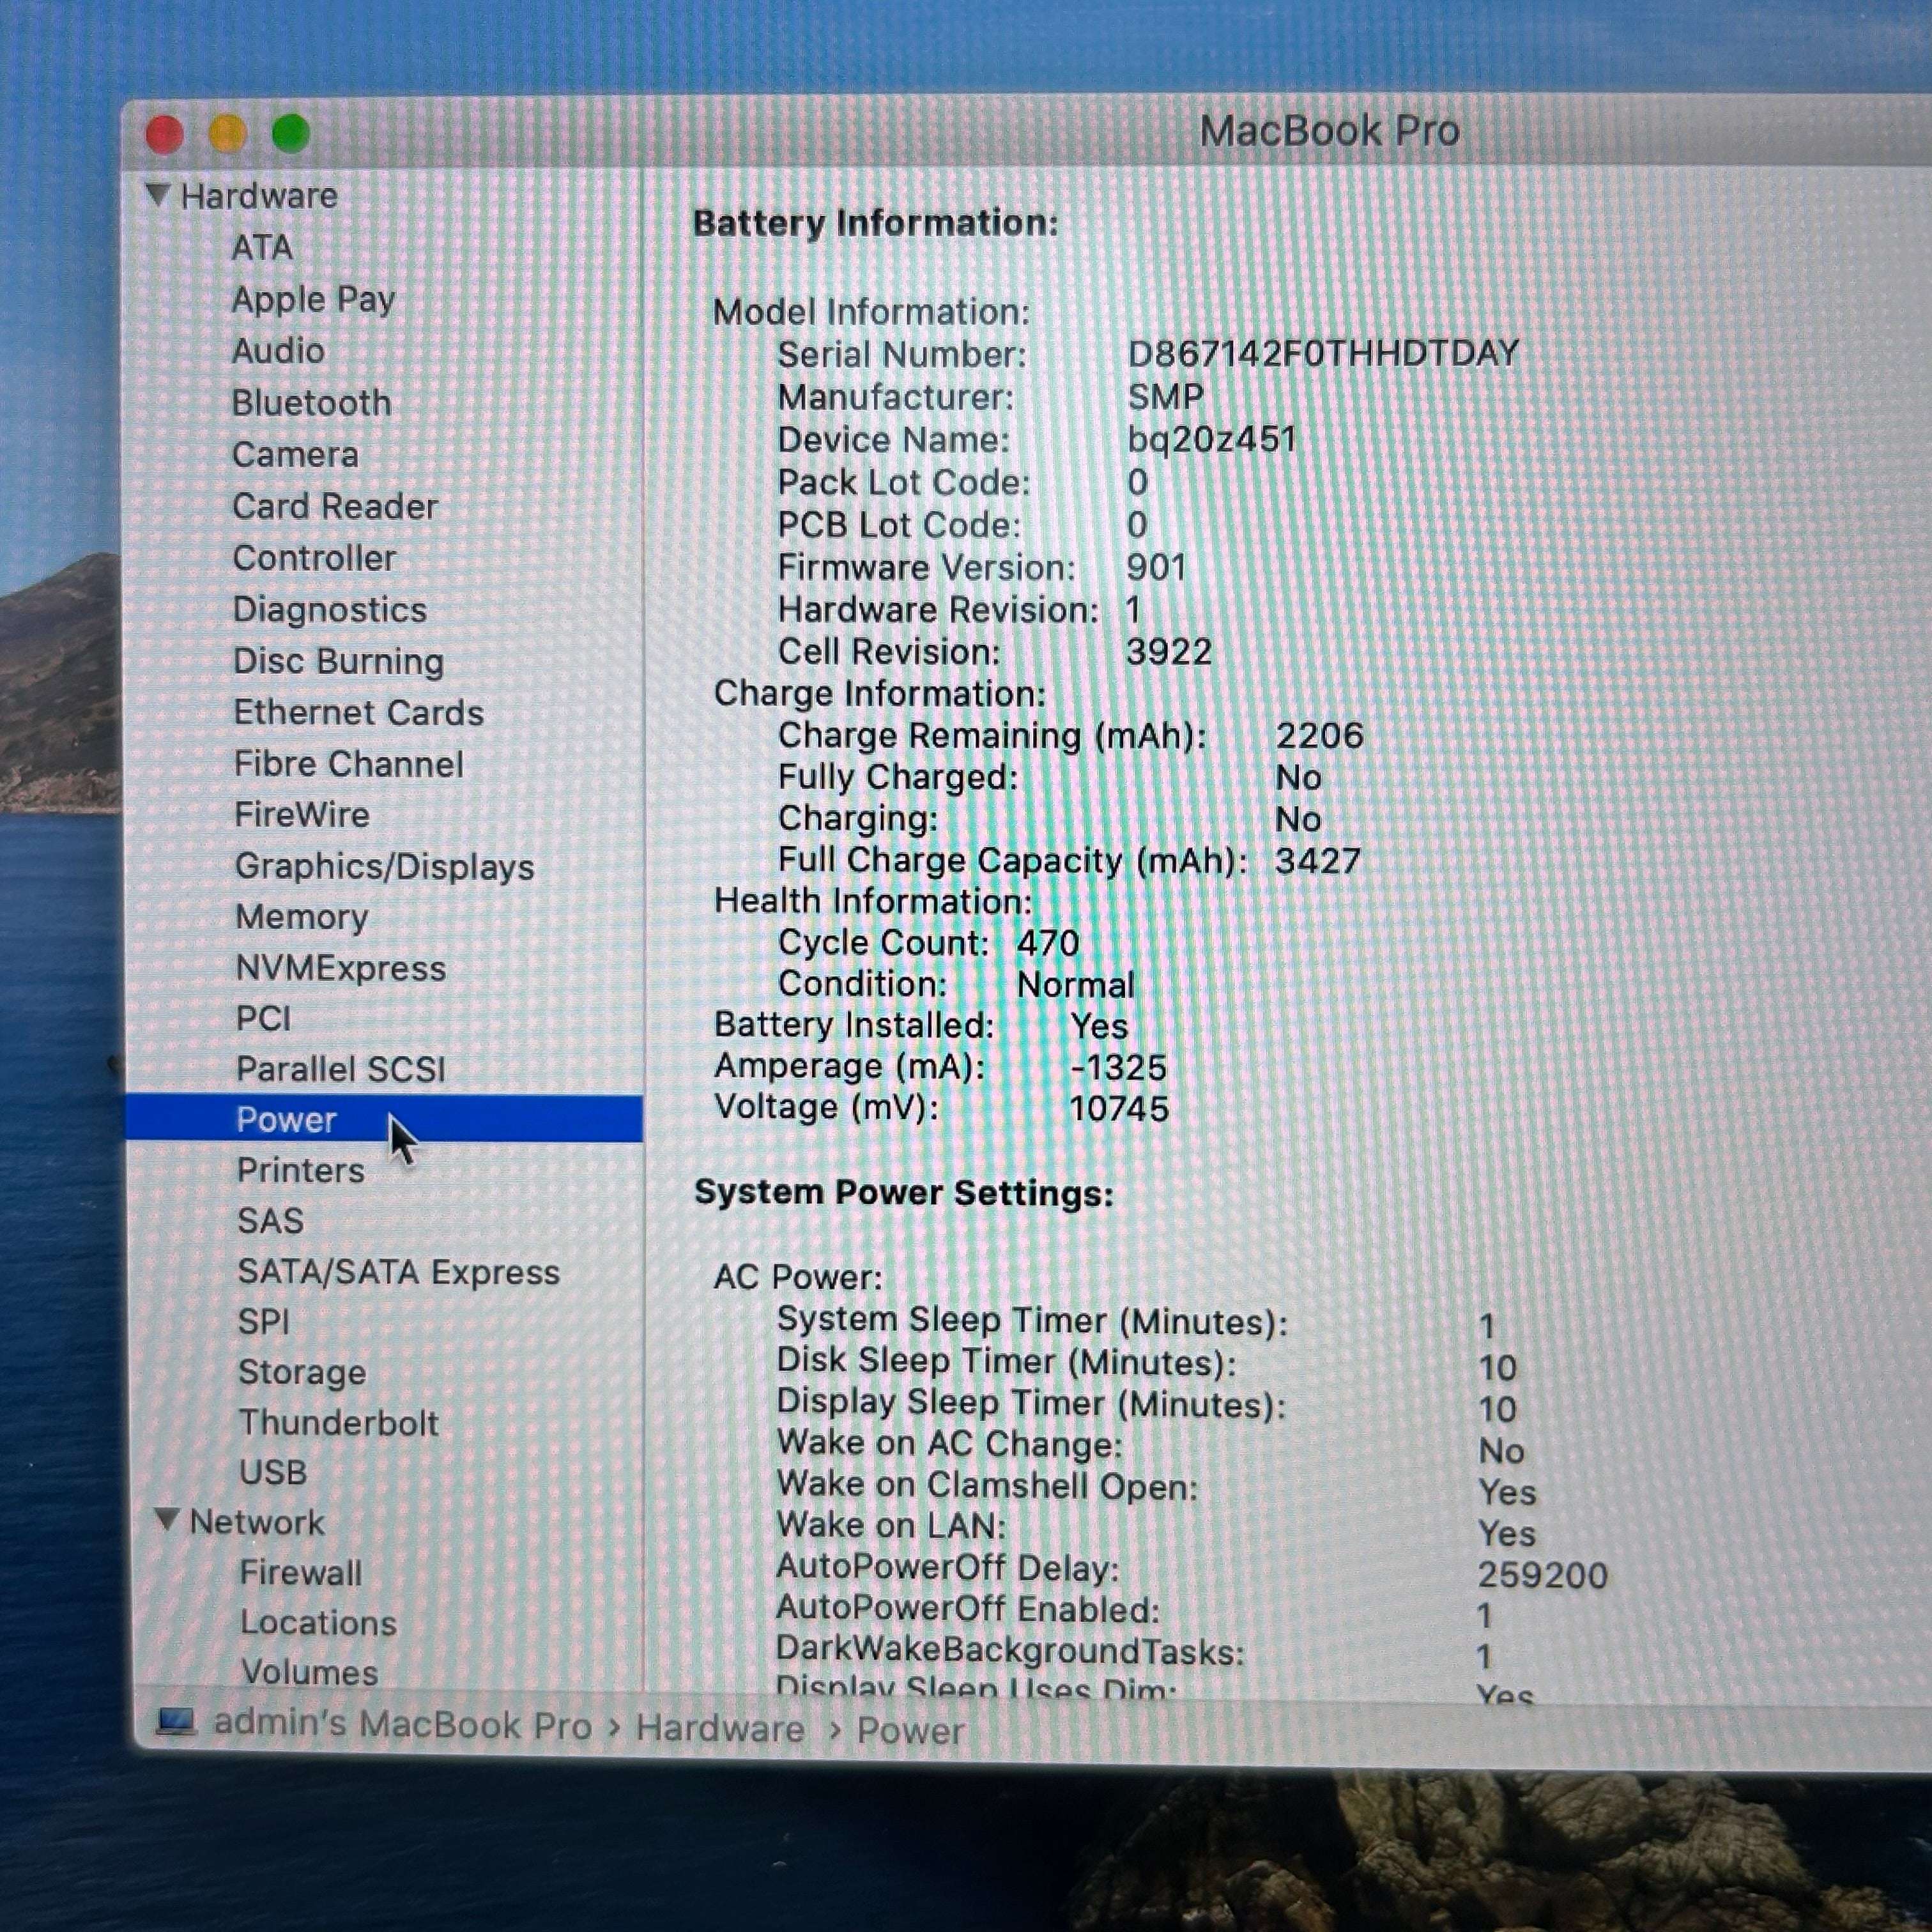Click manufacturer value SMP
1932x1932 pixels.
pos(1165,397)
